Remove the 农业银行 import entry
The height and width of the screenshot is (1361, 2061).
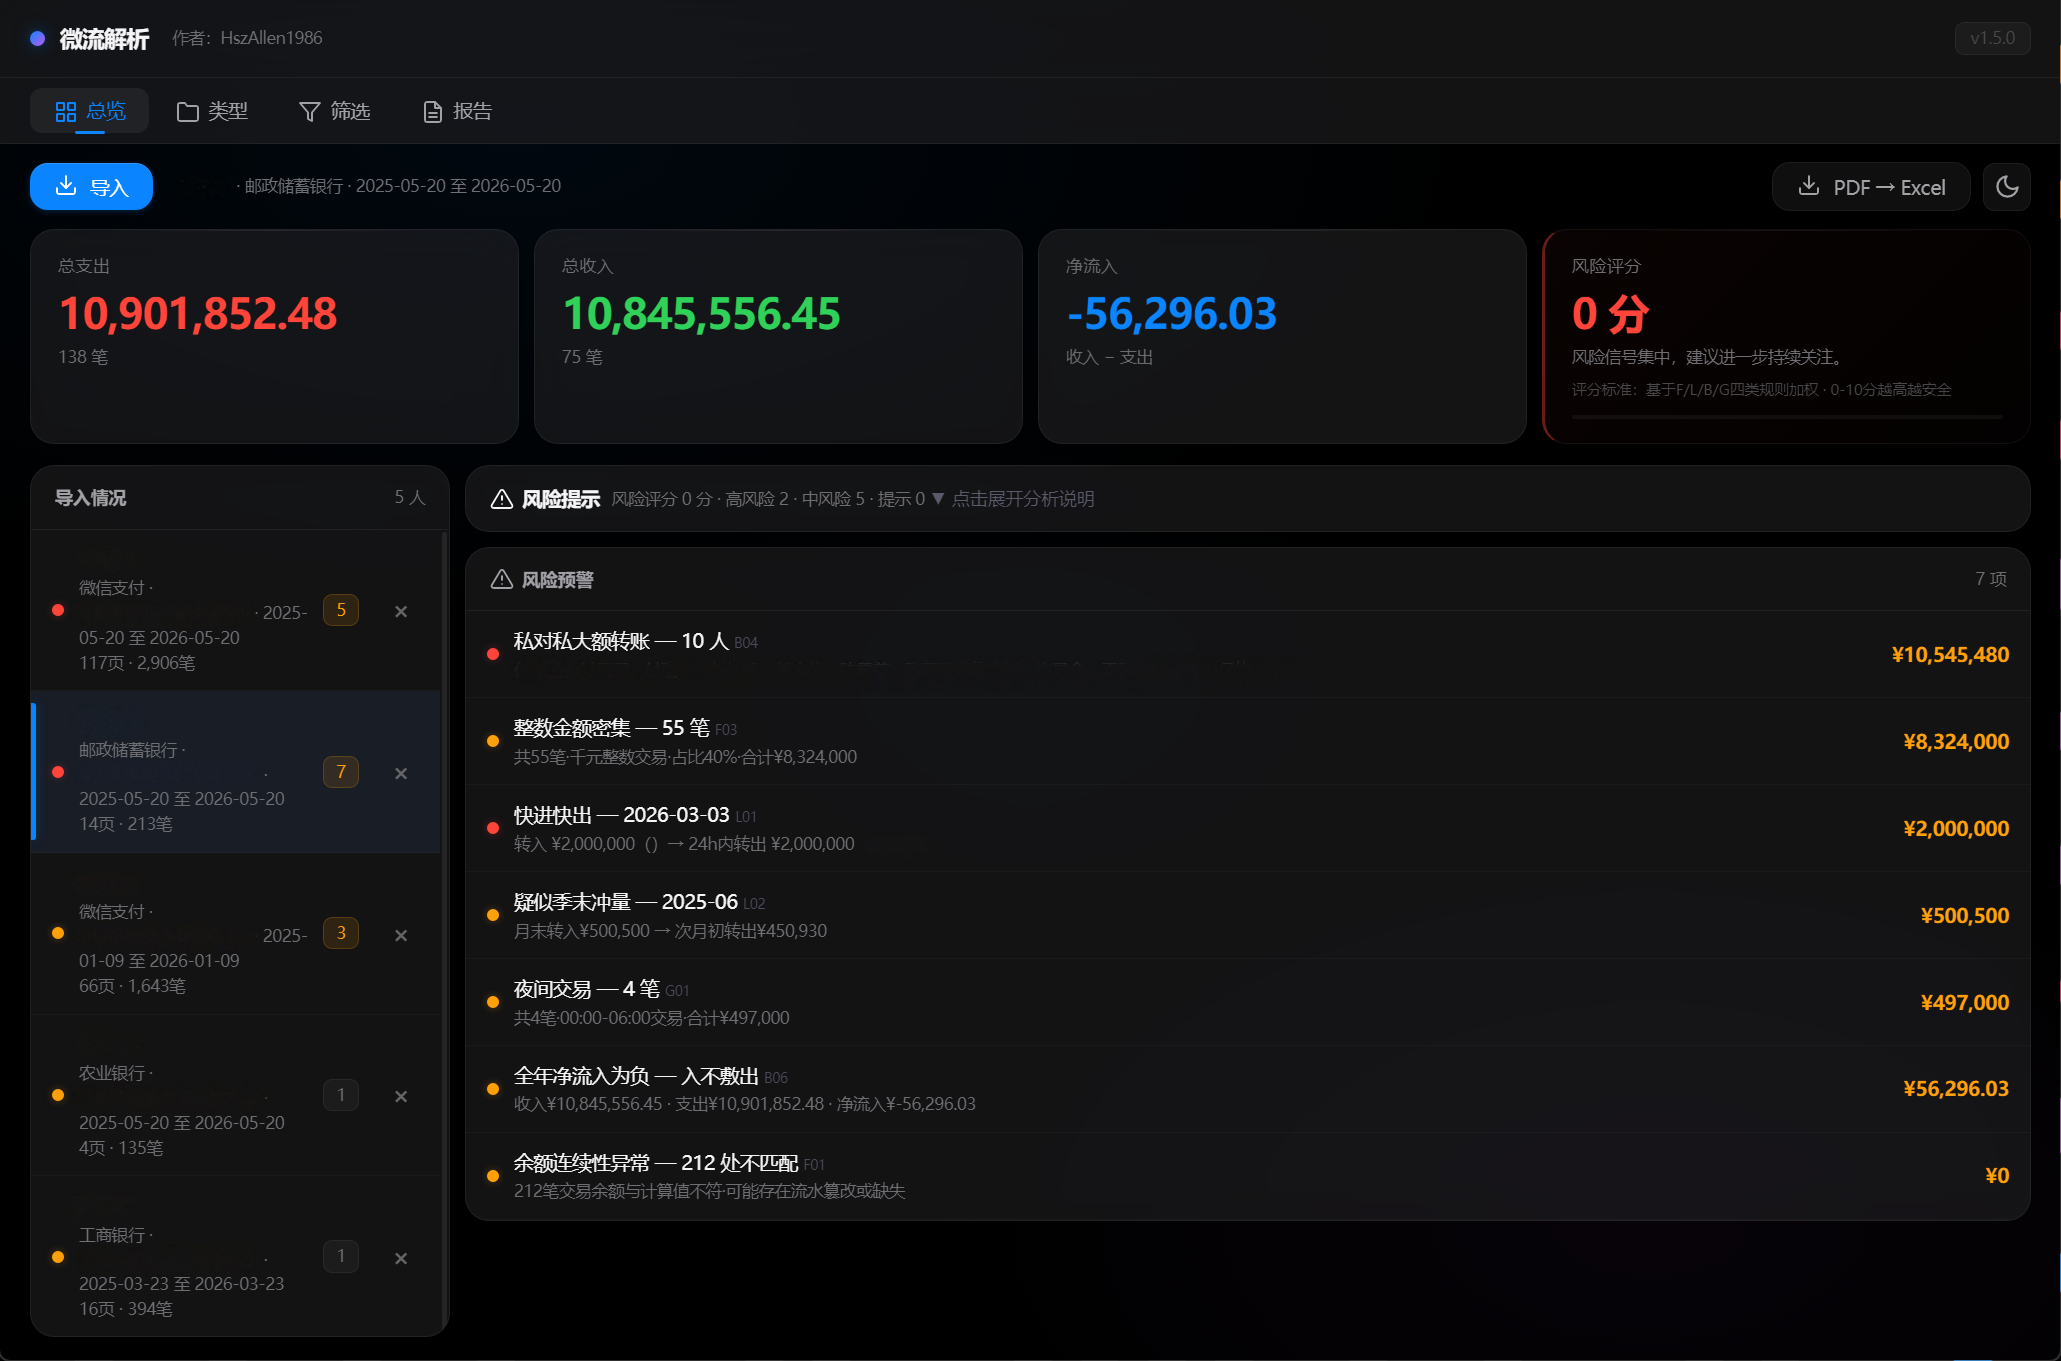click(x=401, y=1096)
